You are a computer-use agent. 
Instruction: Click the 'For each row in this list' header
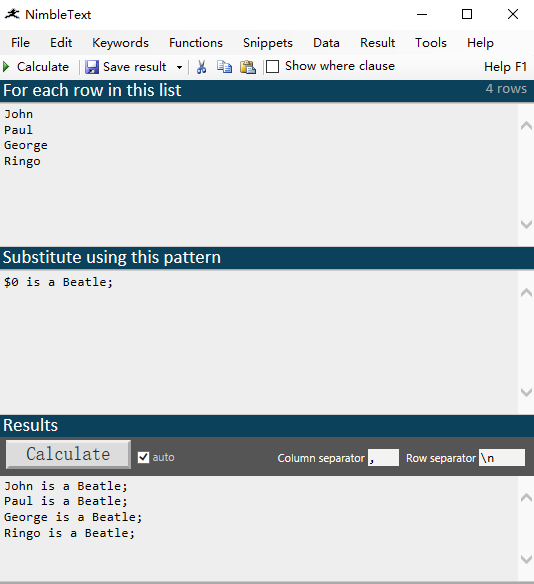pyautogui.click(x=92, y=90)
